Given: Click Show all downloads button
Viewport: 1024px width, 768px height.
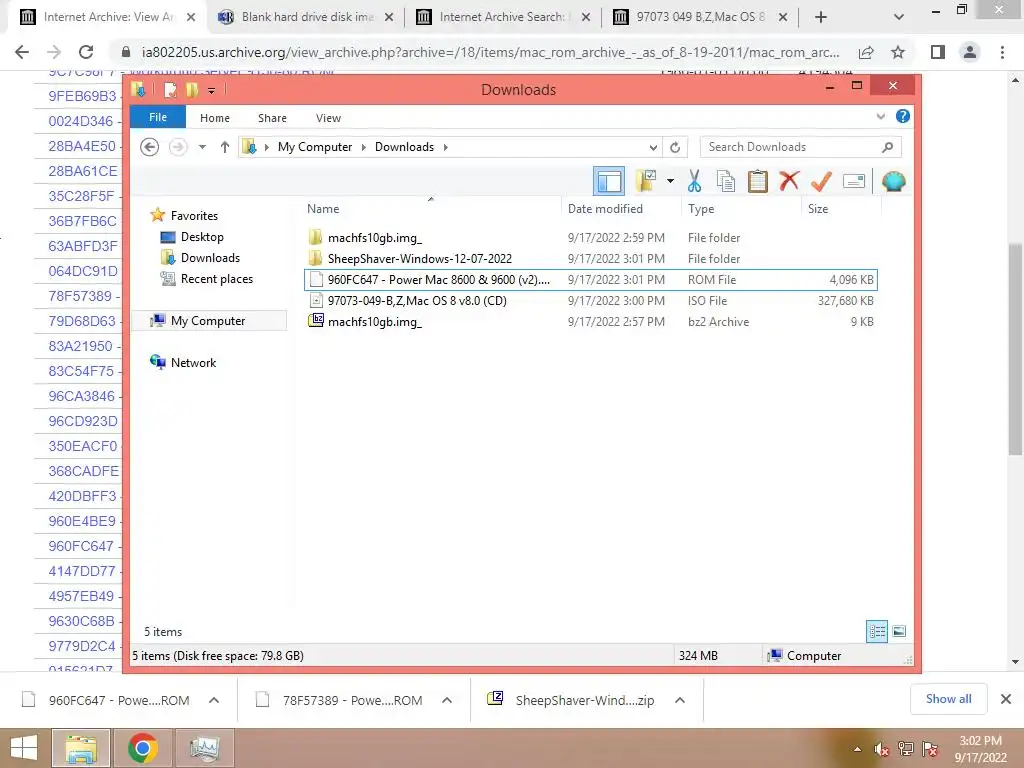Looking at the screenshot, I should (948, 699).
